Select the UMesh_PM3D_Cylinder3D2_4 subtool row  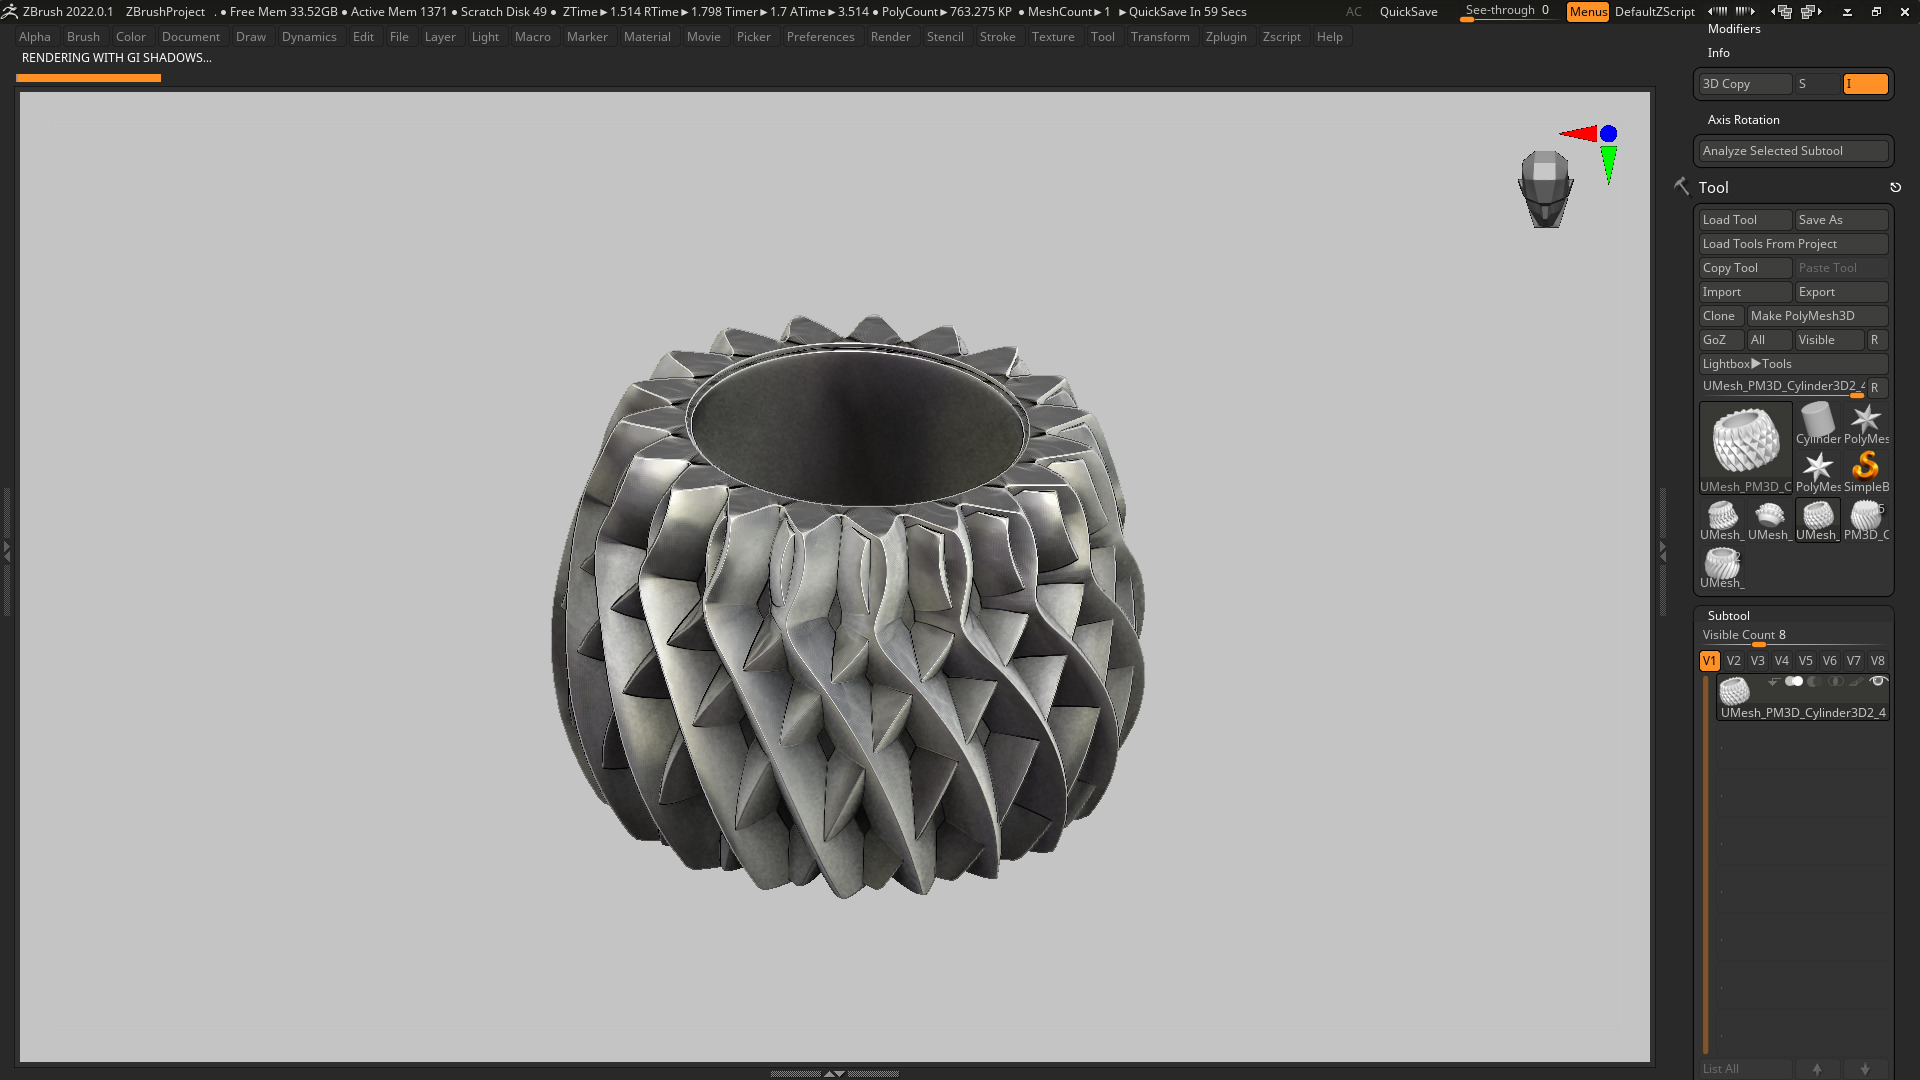point(1803,697)
